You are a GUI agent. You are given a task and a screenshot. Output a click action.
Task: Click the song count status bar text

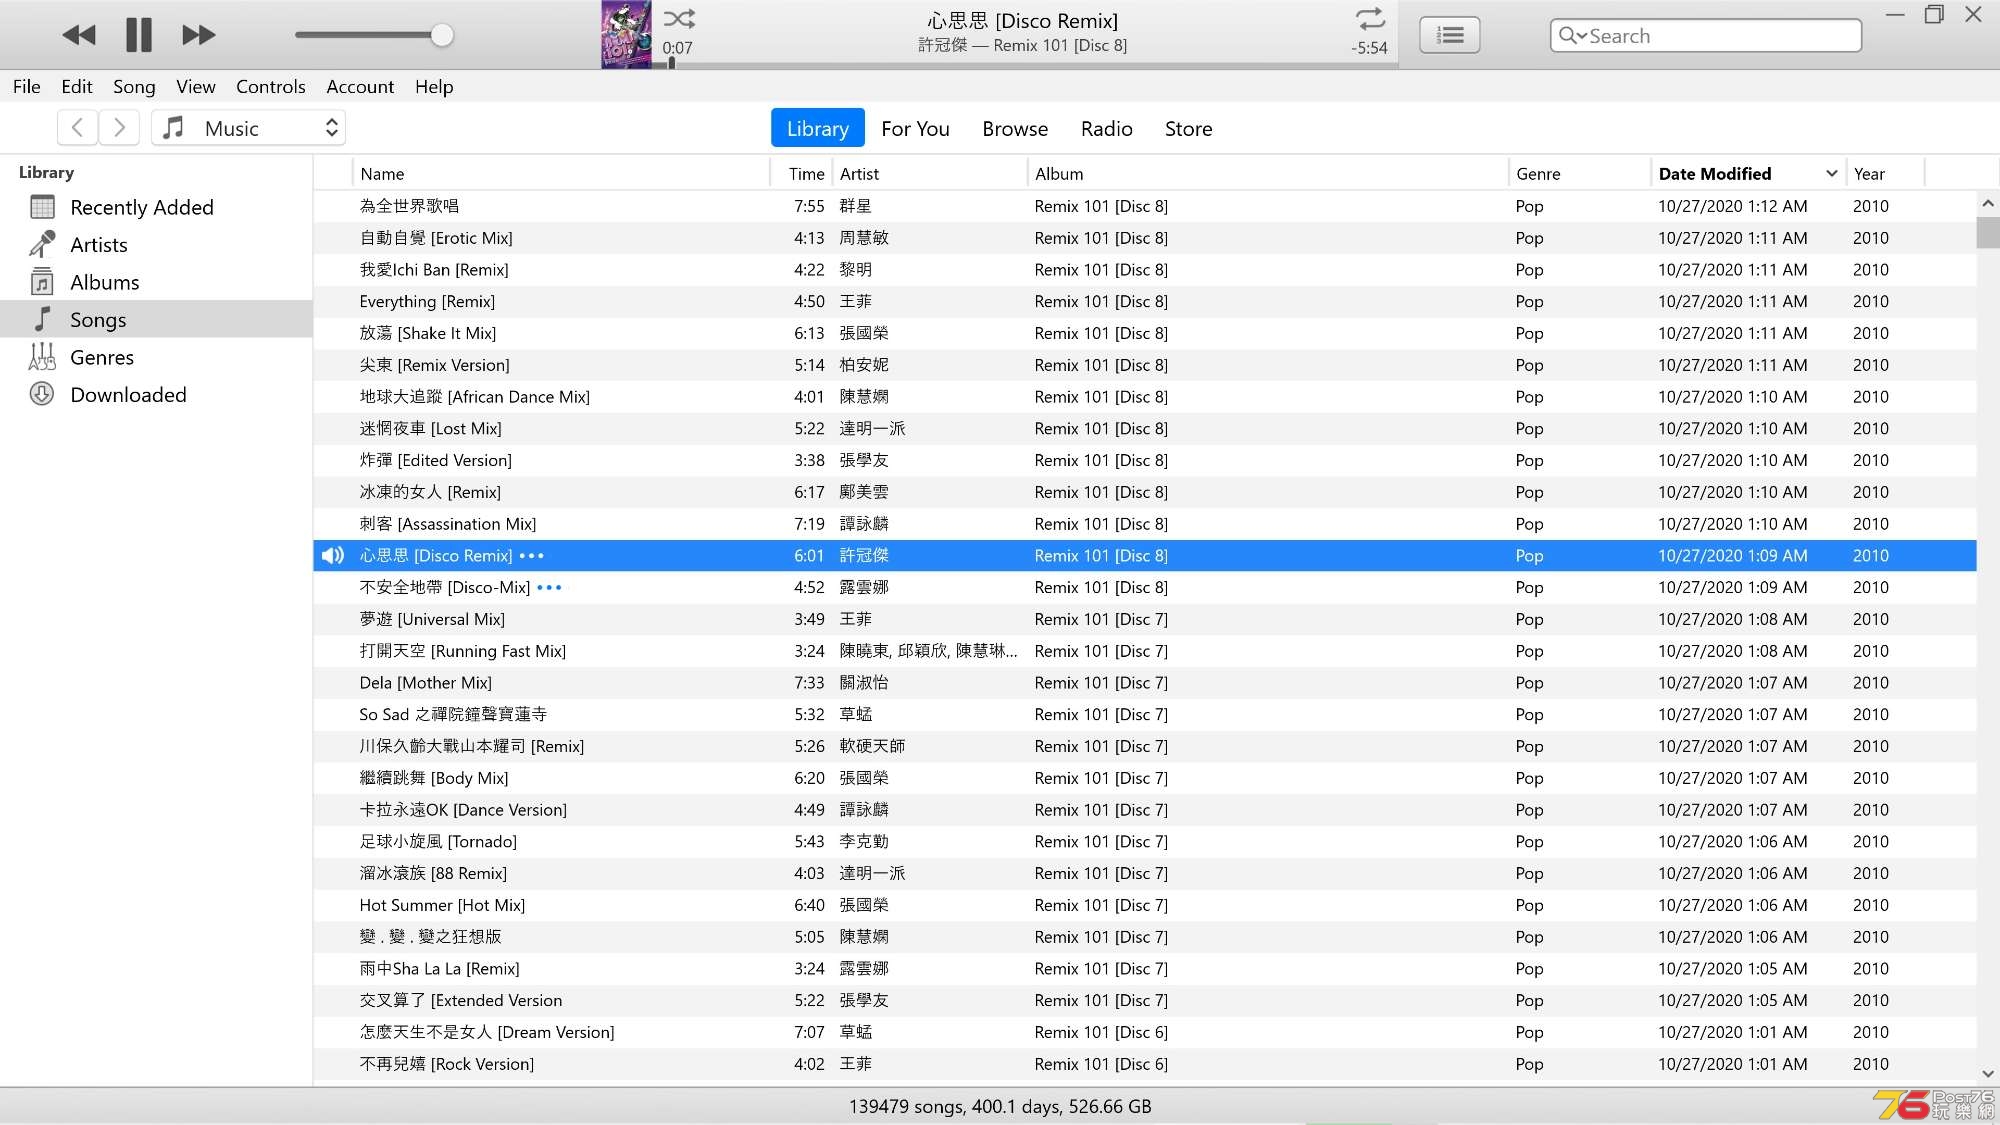pyautogui.click(x=1000, y=1107)
